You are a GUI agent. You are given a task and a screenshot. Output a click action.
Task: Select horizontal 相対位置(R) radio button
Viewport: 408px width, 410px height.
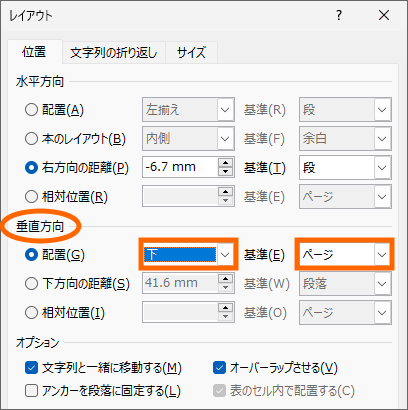coord(31,197)
